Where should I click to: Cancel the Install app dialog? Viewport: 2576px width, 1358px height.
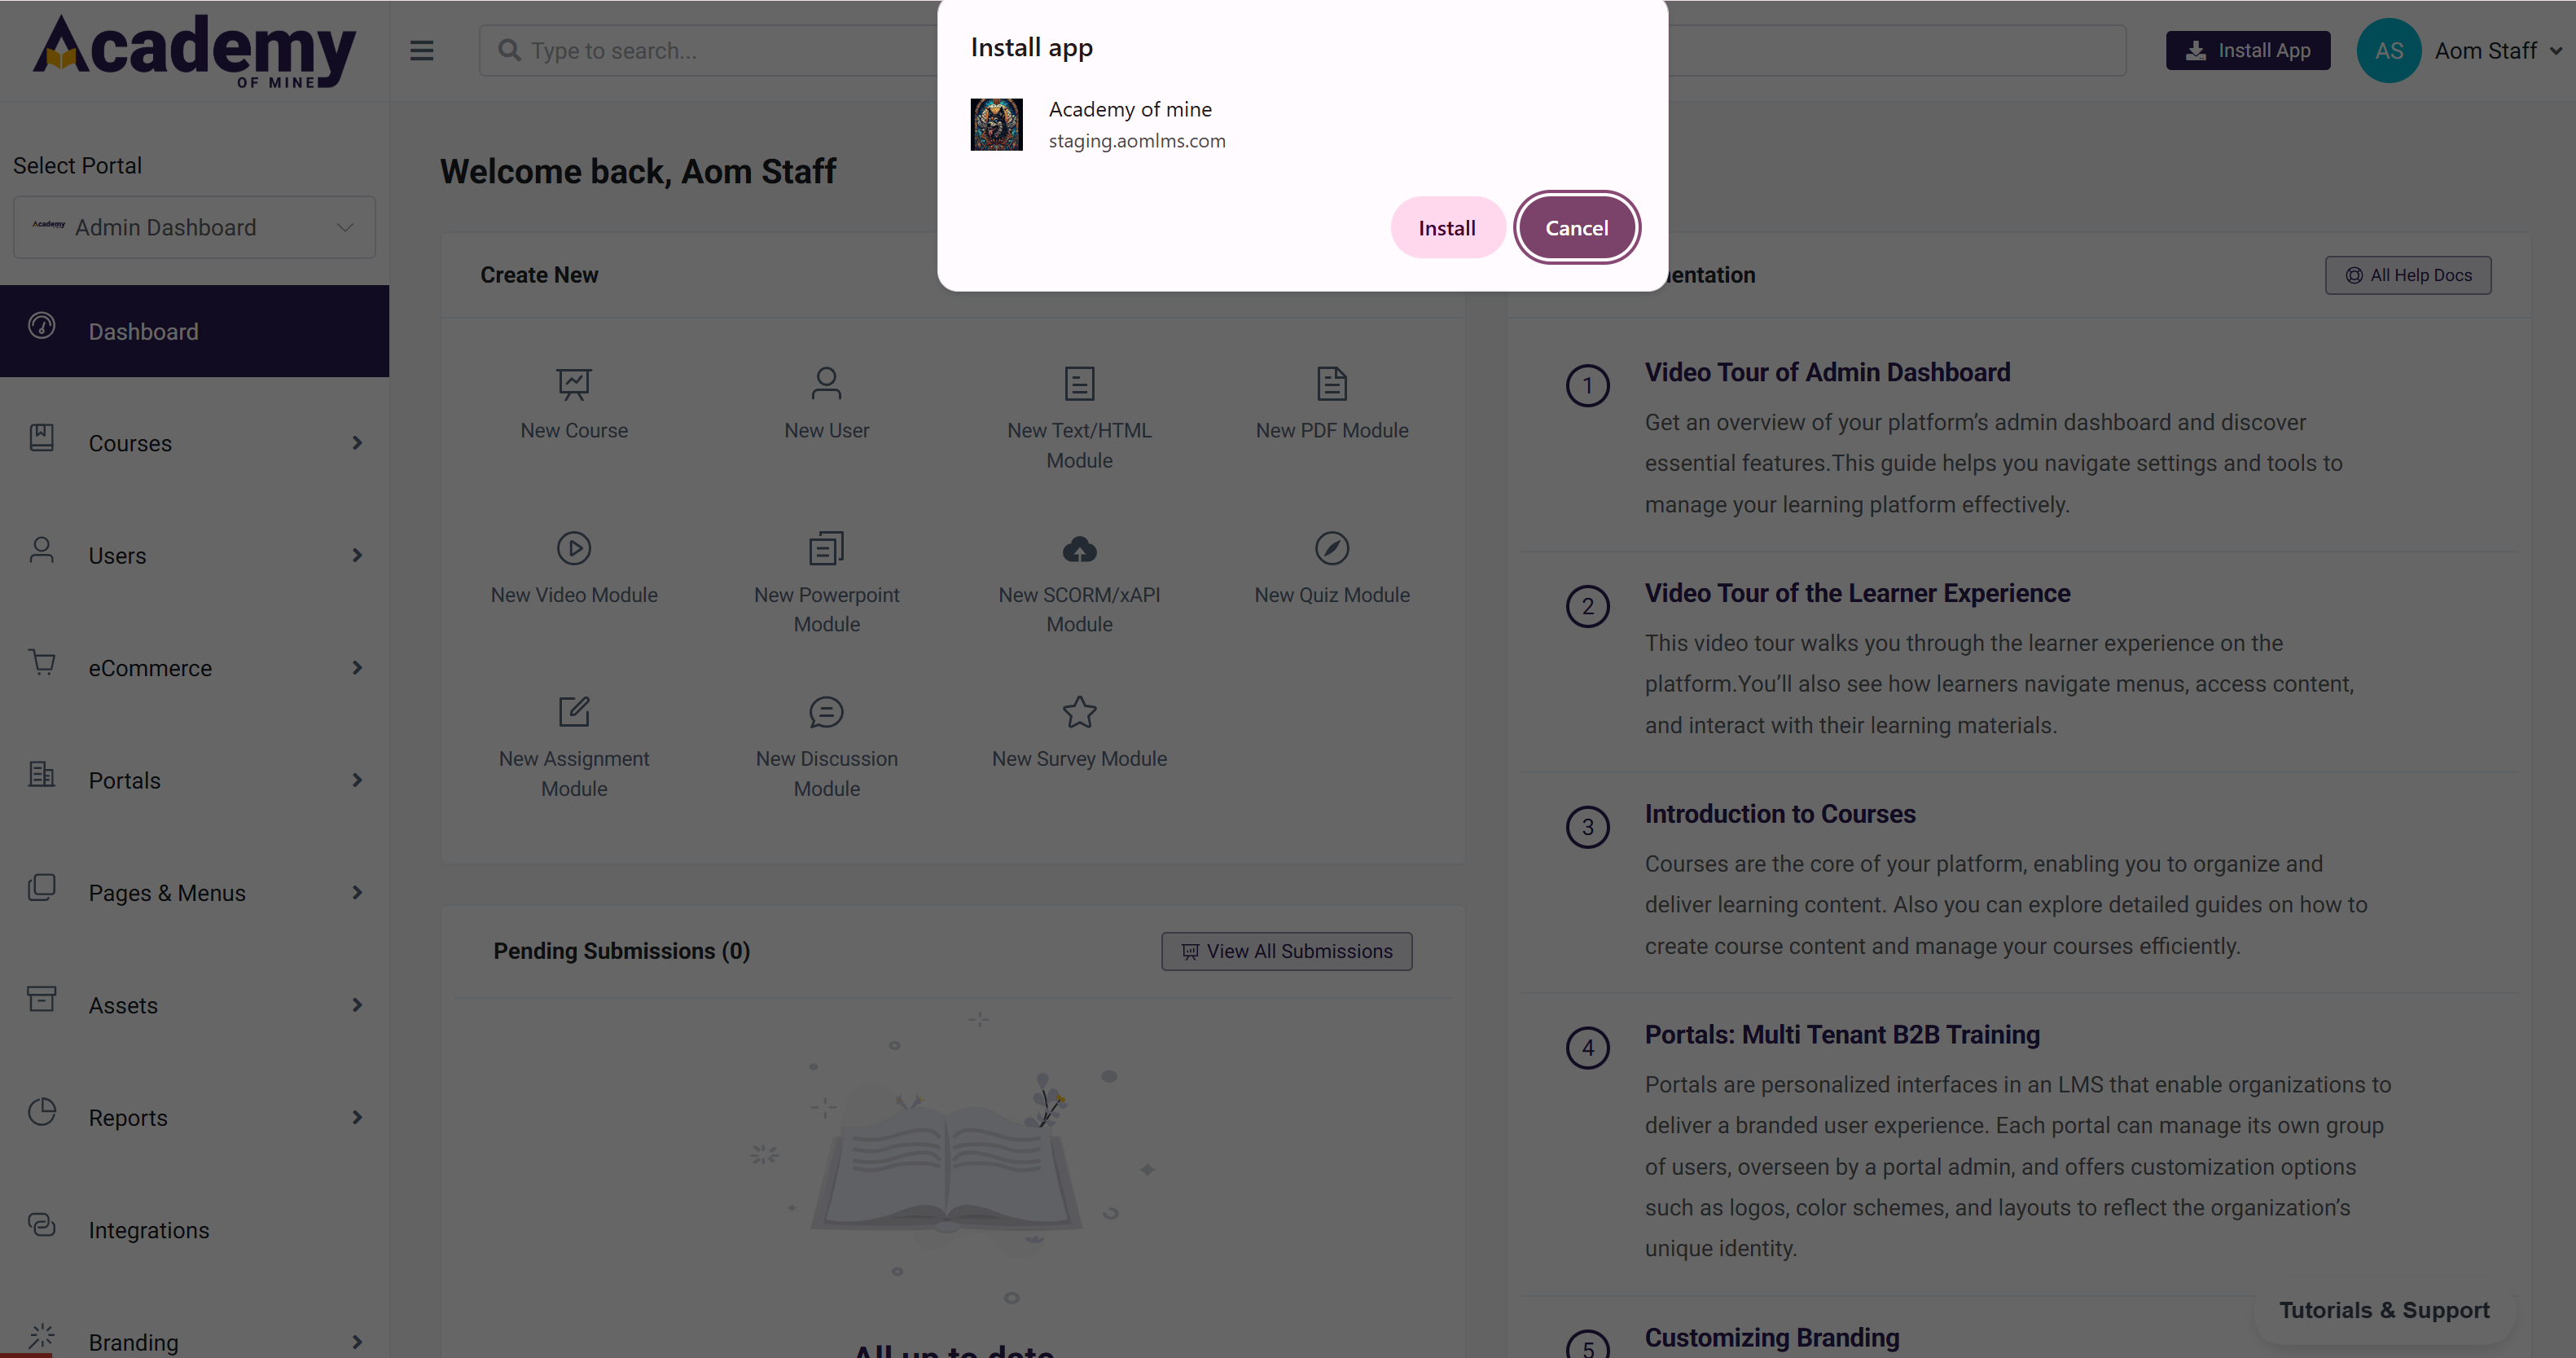click(x=1576, y=228)
